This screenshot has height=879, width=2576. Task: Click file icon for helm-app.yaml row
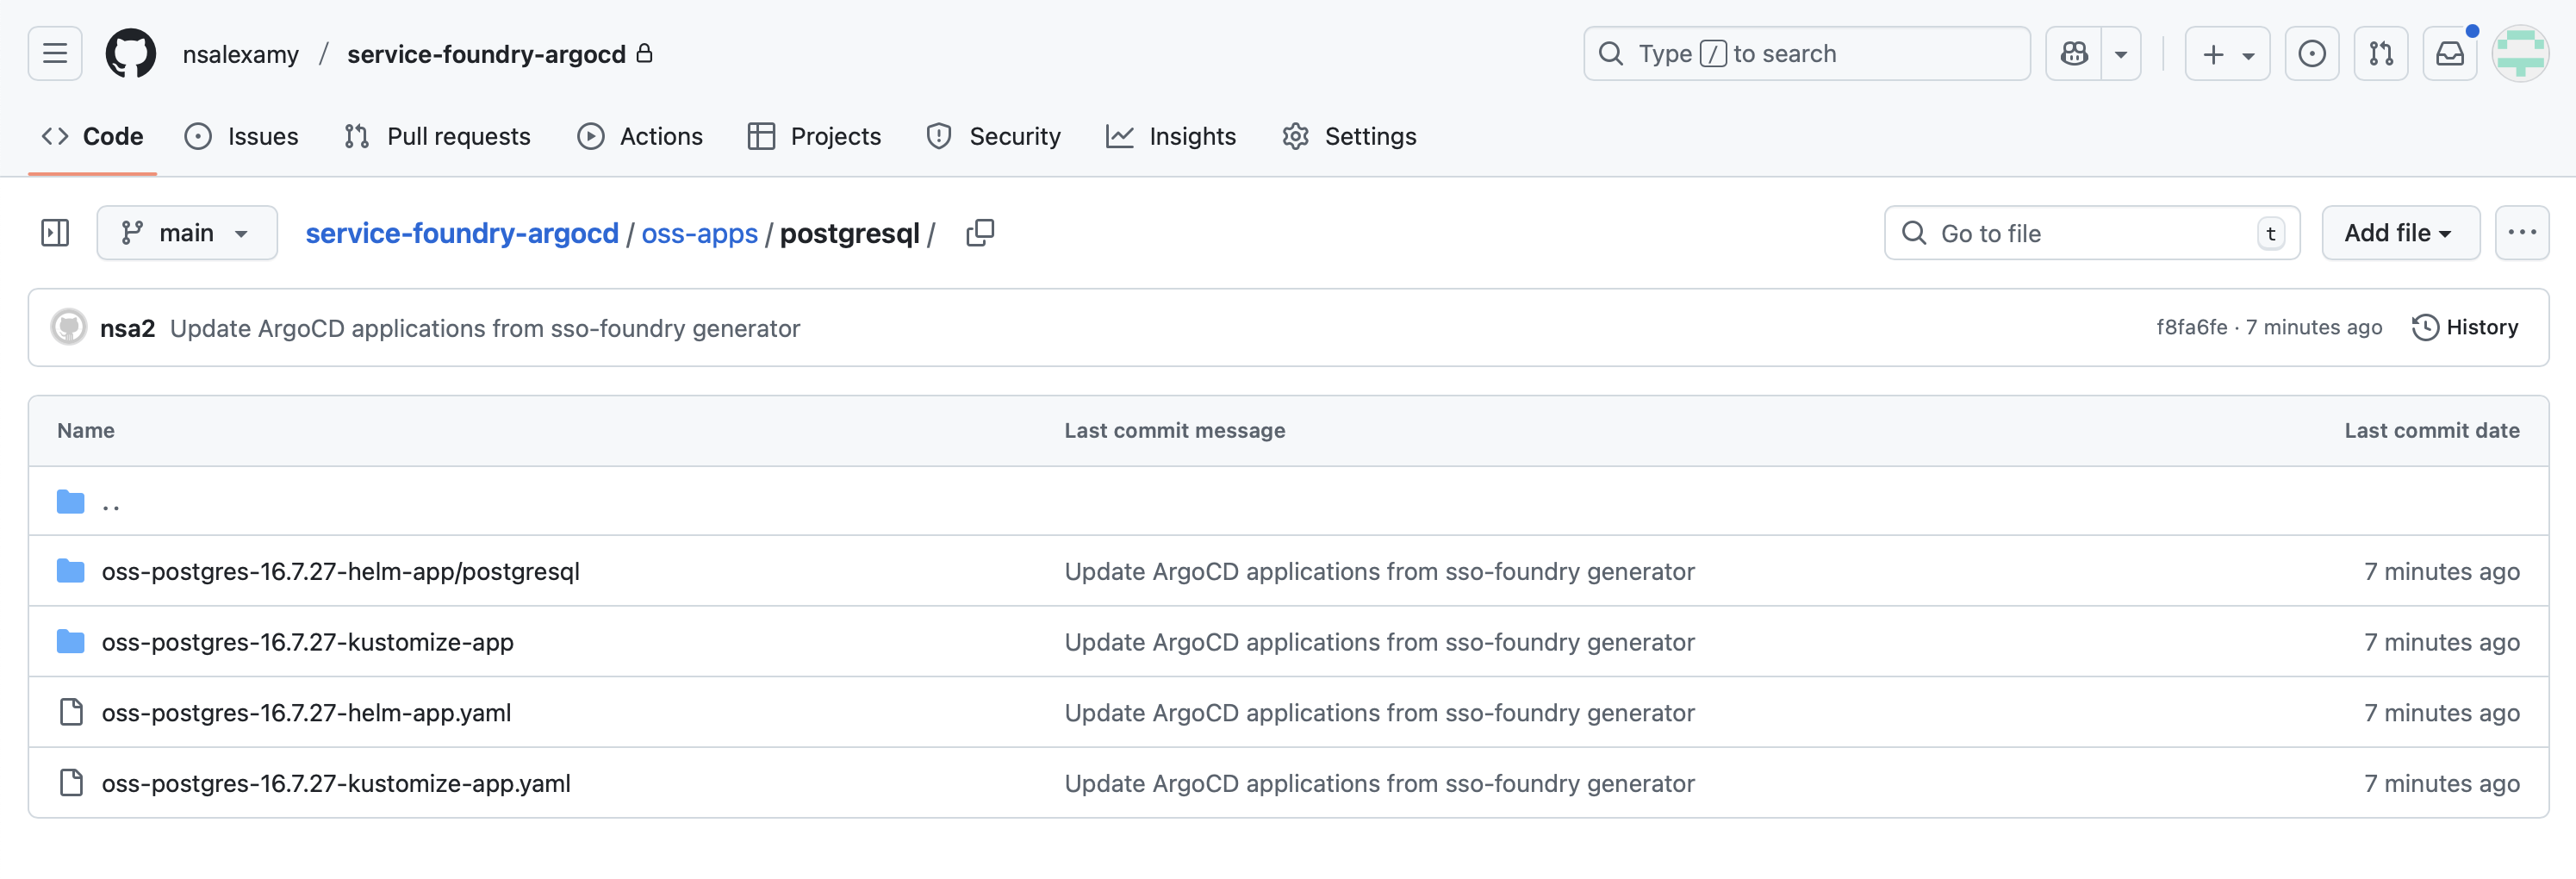[x=71, y=712]
